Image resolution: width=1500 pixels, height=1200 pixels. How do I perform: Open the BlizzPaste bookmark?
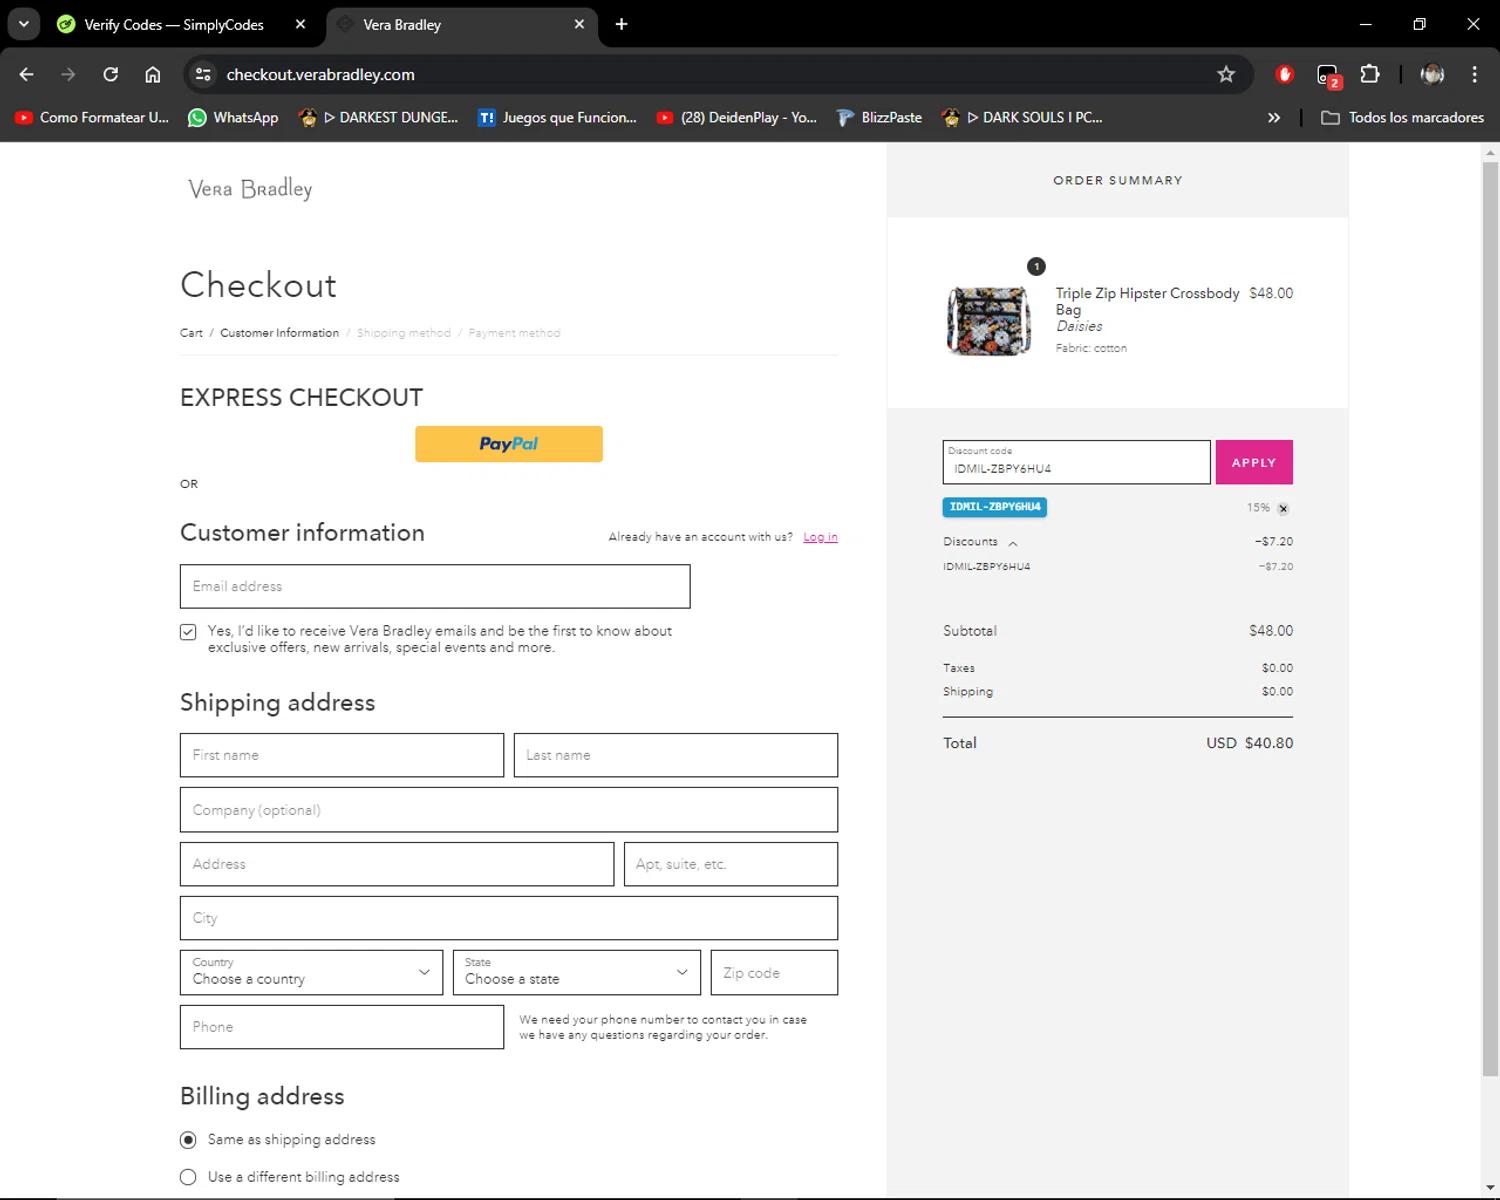(x=879, y=117)
